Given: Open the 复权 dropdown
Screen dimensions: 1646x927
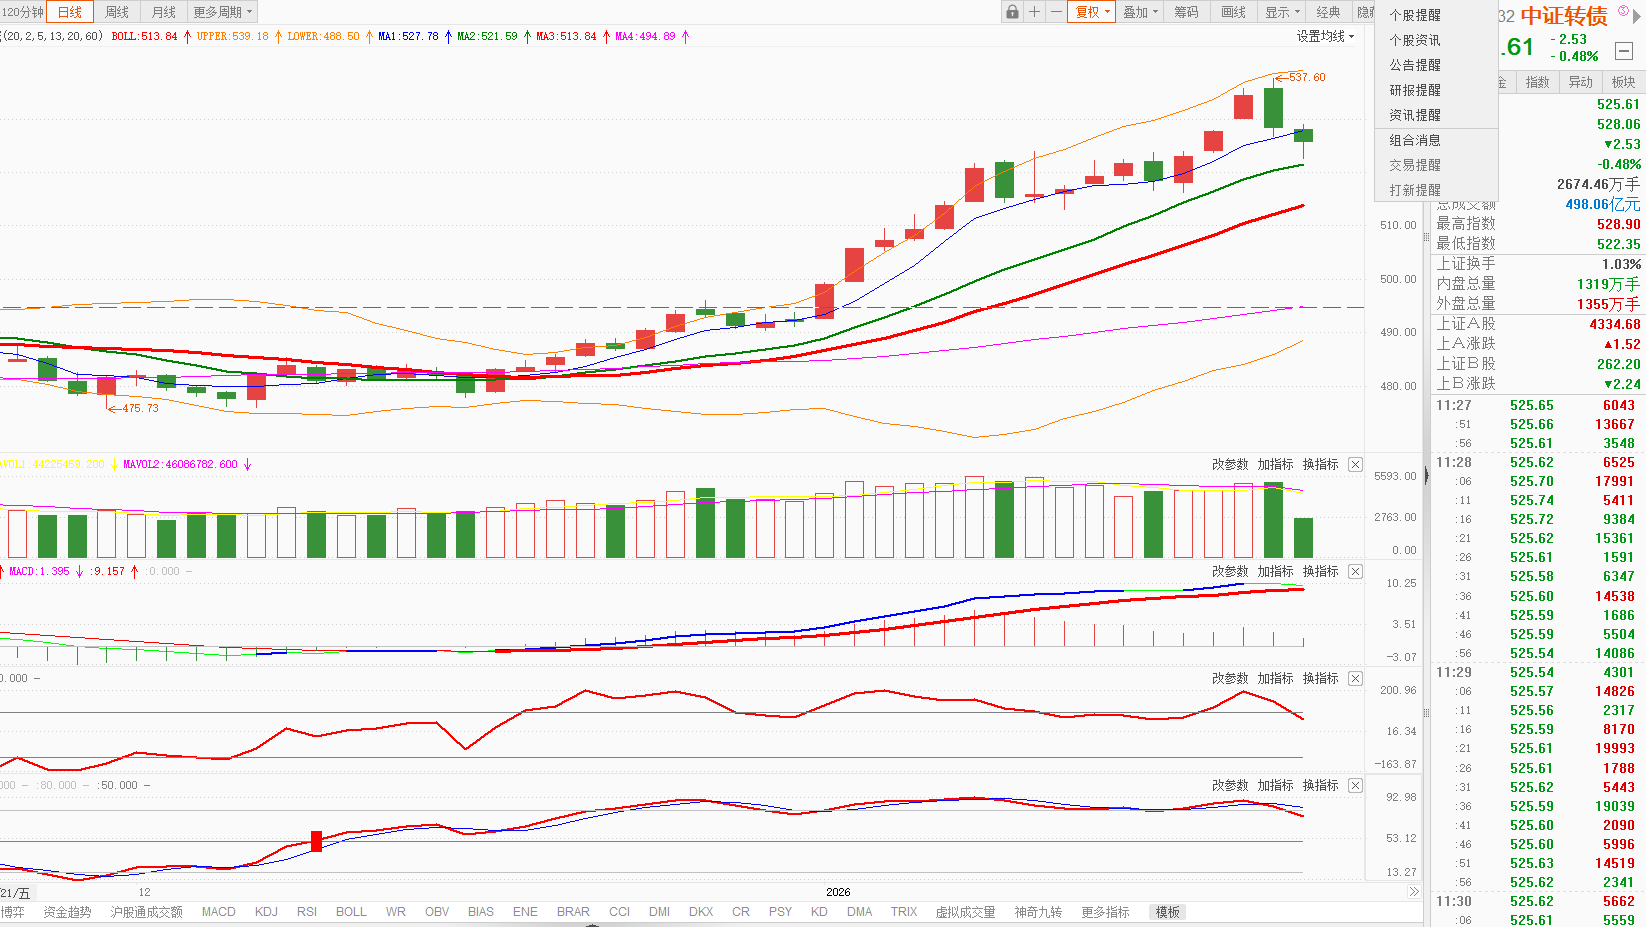Looking at the screenshot, I should coord(1091,12).
